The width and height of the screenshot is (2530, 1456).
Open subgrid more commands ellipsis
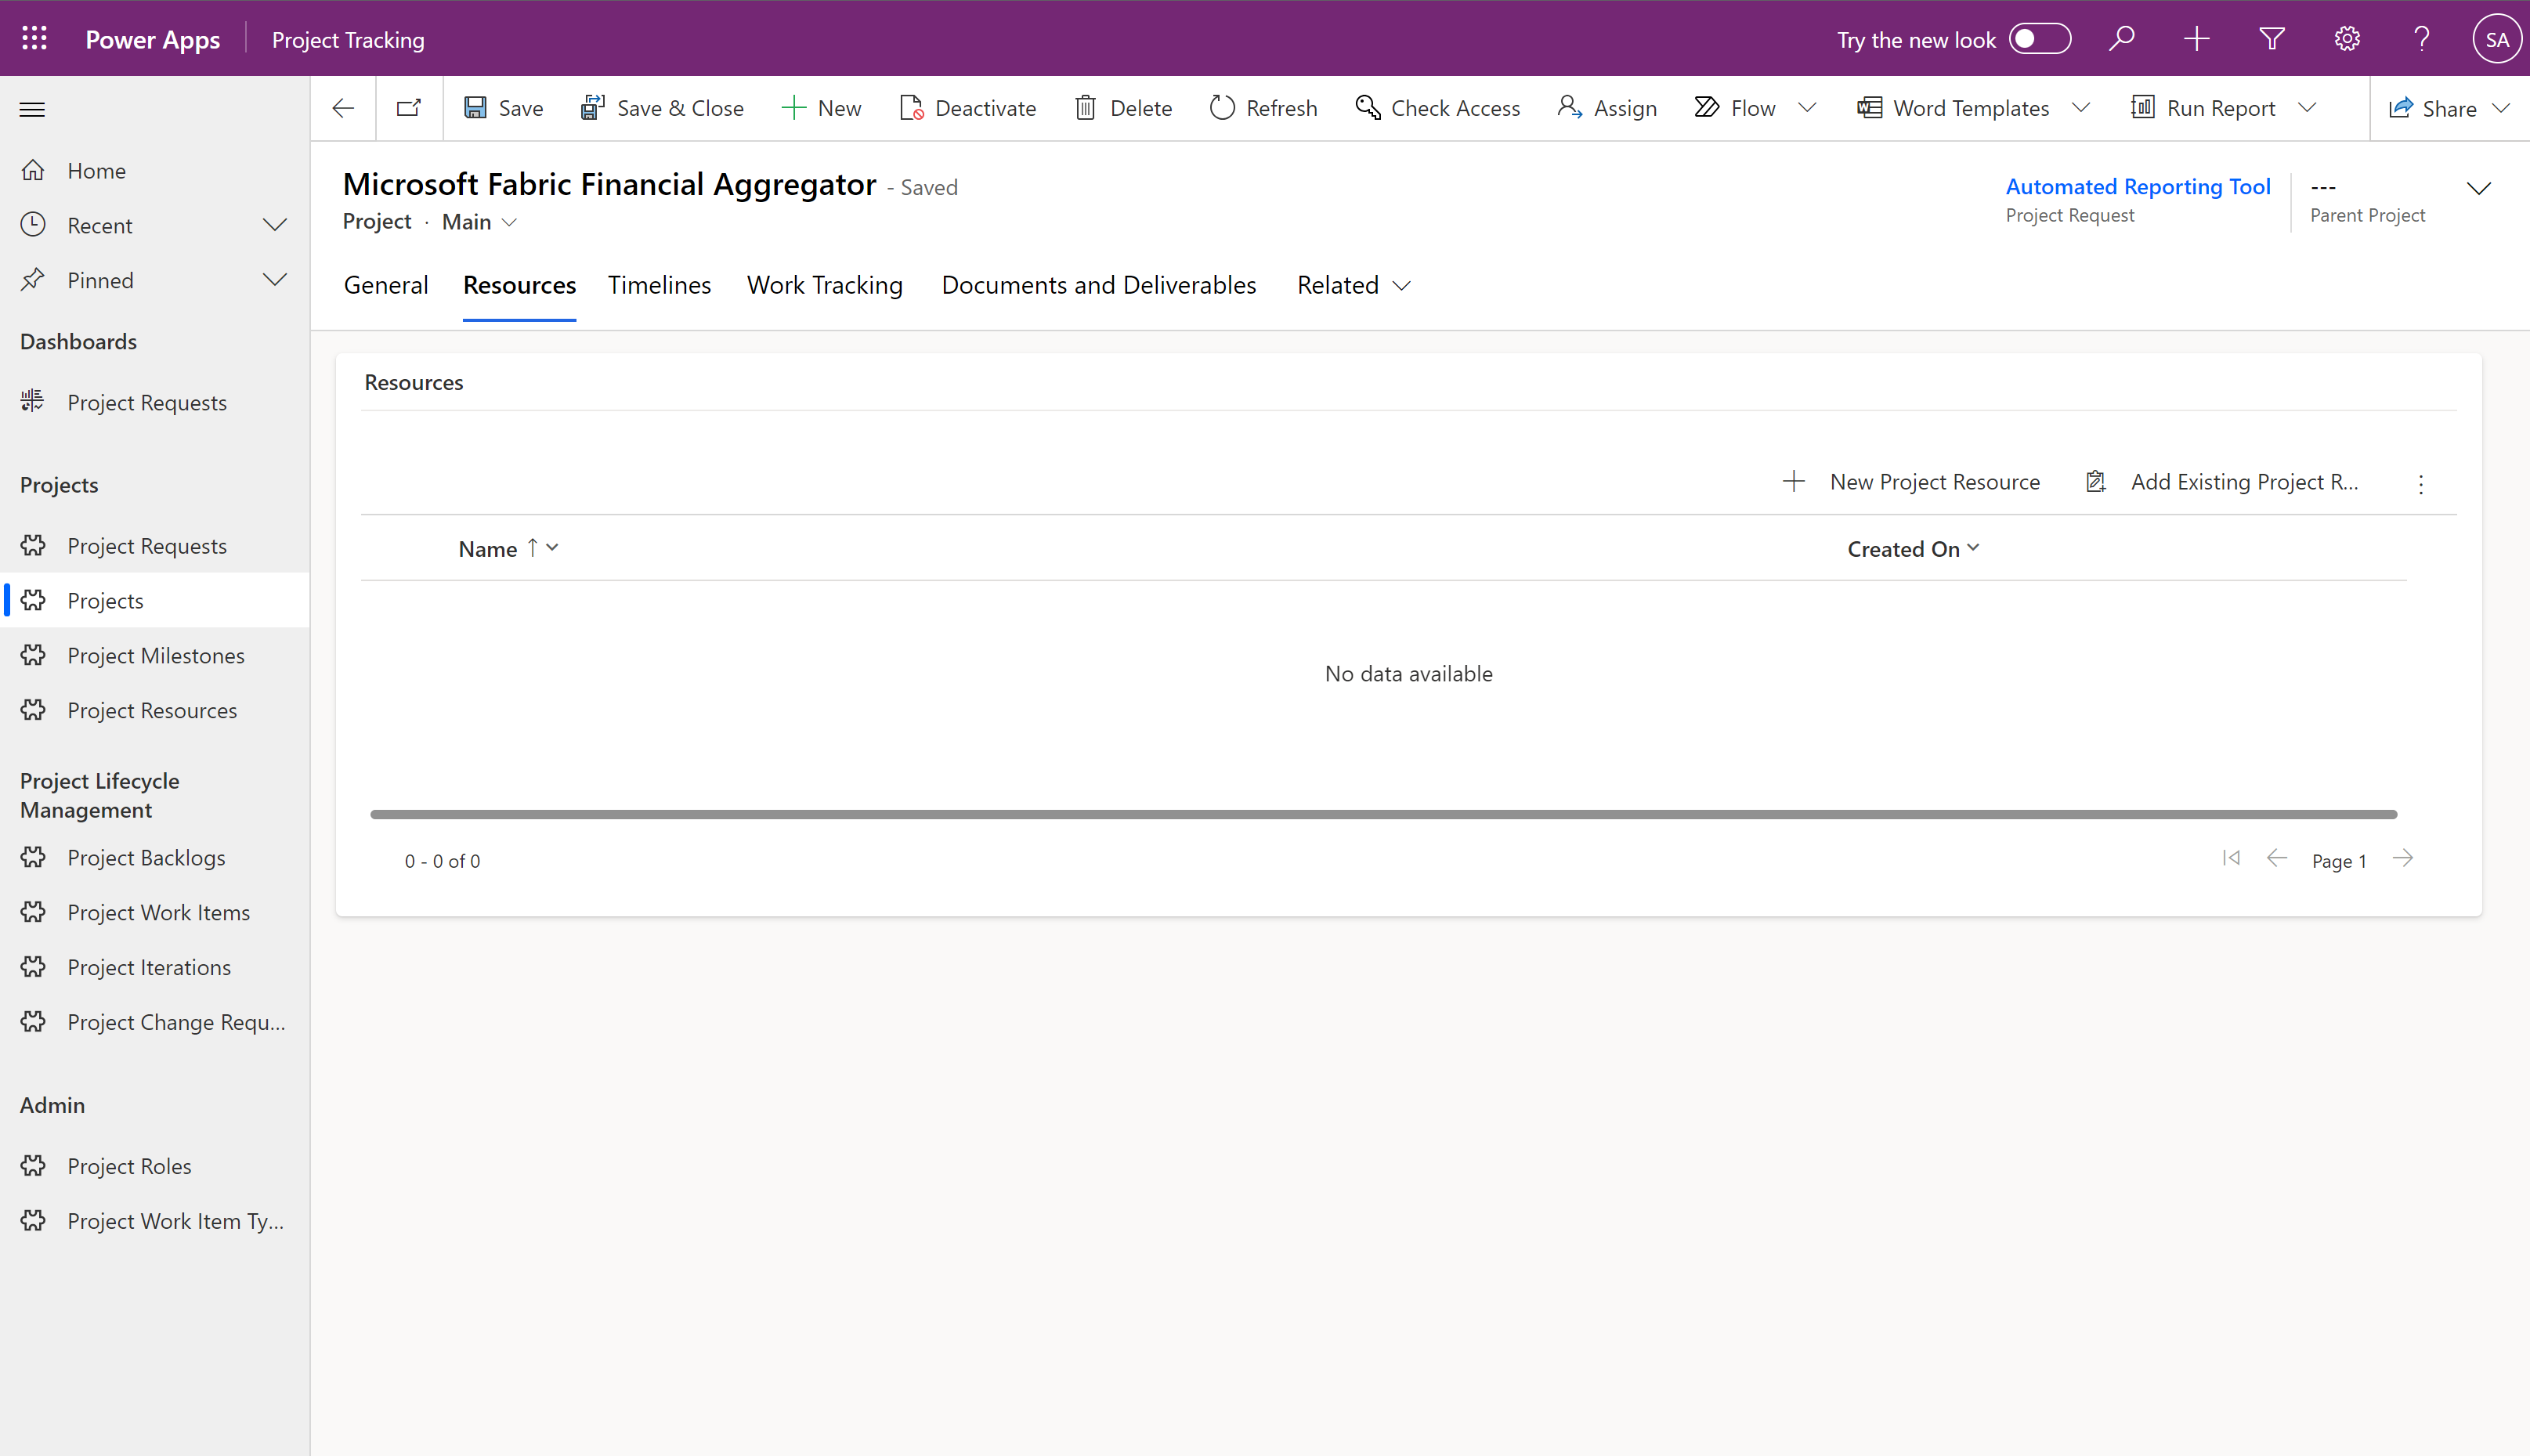tap(2421, 484)
